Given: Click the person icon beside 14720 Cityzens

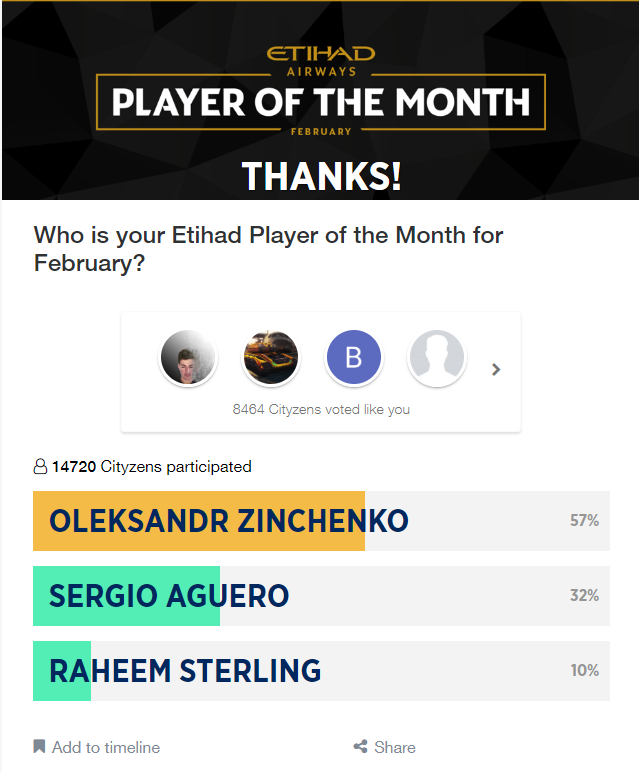Looking at the screenshot, I should coord(40,466).
